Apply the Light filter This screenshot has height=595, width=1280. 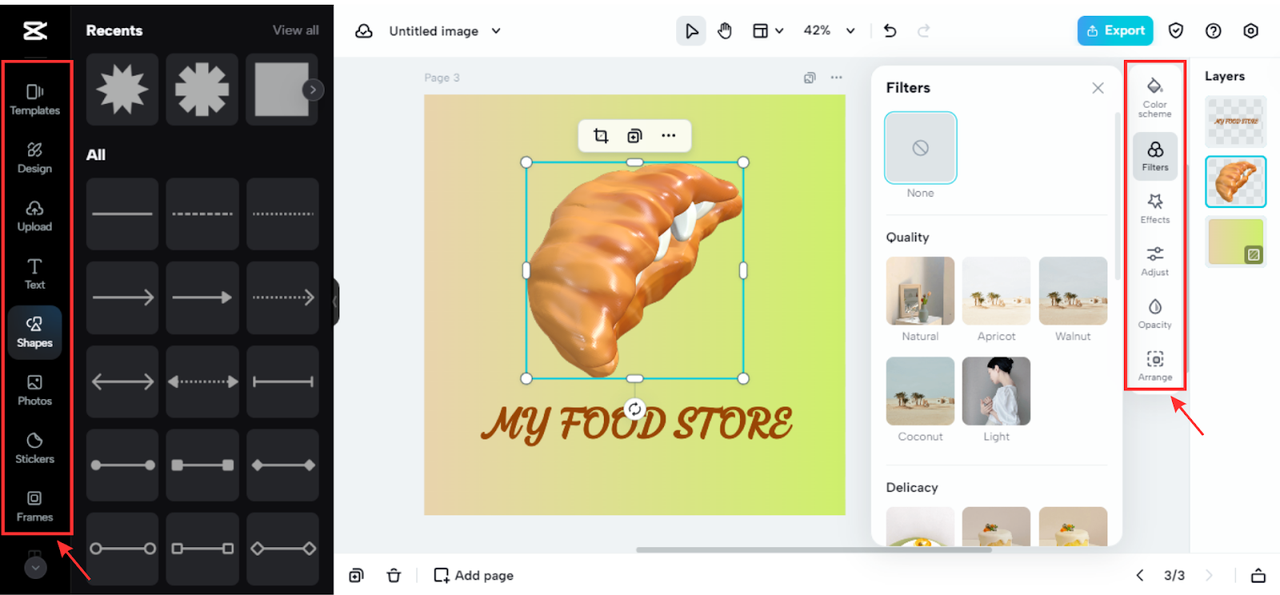[x=996, y=391]
